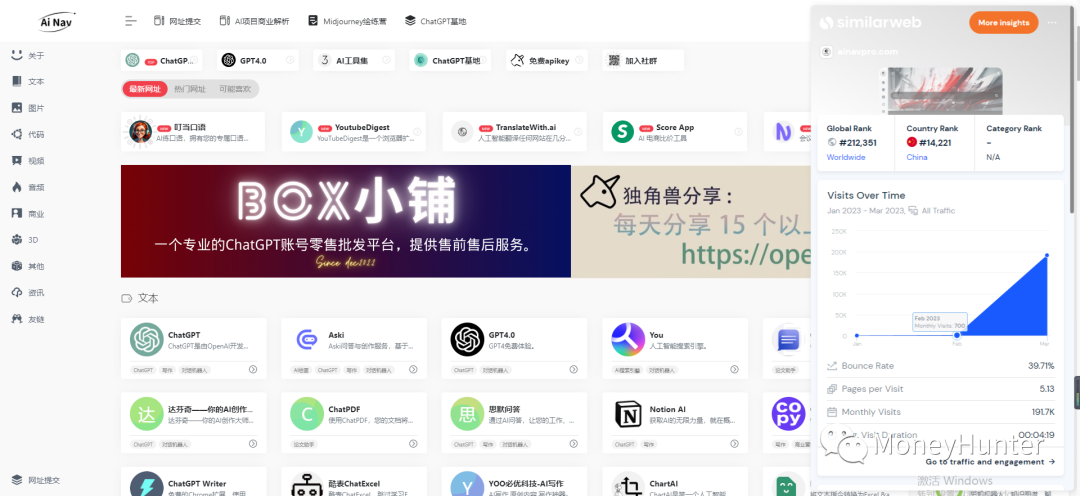
Task: Click the GPT4.0 card logo in 文本 section
Action: (467, 340)
